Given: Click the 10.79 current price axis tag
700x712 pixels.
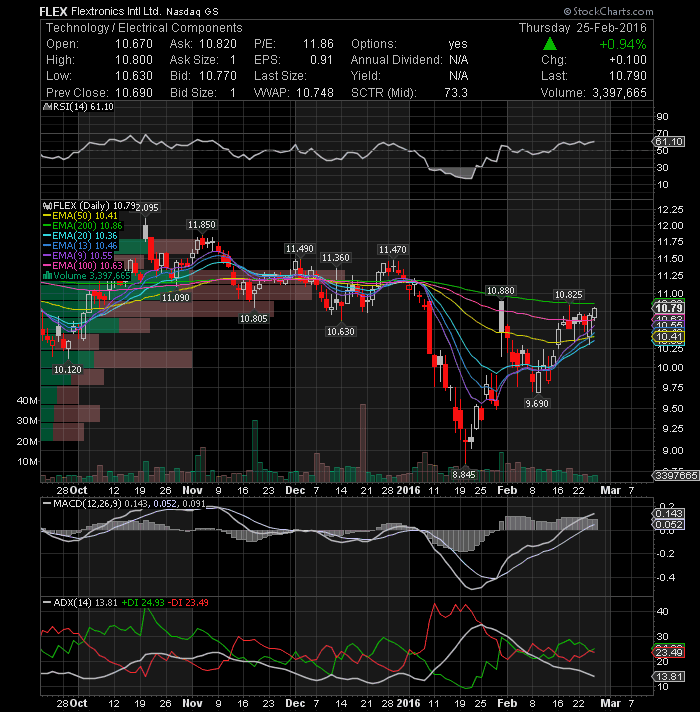Looking at the screenshot, I should pyautogui.click(x=668, y=308).
